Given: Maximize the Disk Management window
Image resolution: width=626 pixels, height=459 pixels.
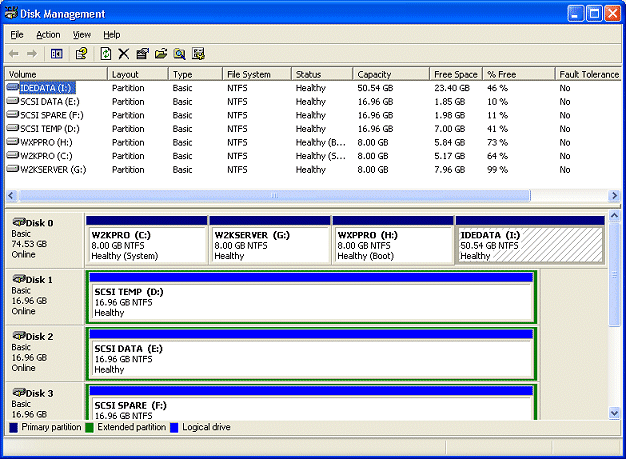Looking at the screenshot, I should pos(594,14).
